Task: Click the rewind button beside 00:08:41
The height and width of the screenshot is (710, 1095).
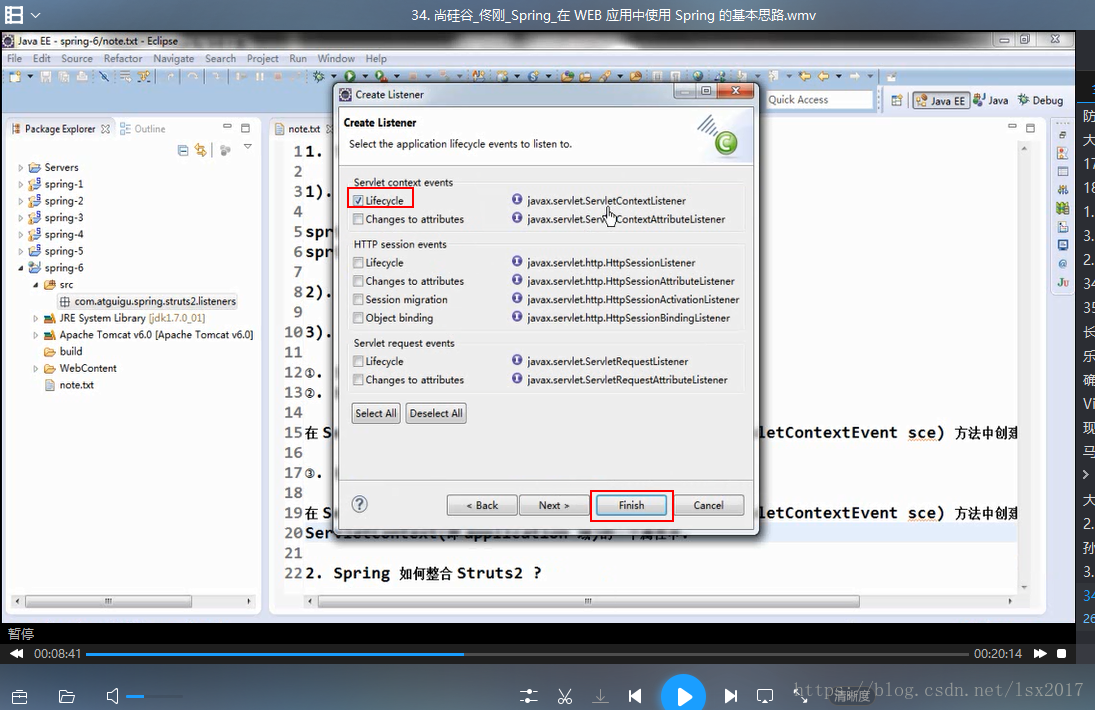Action: pyautogui.click(x=16, y=653)
